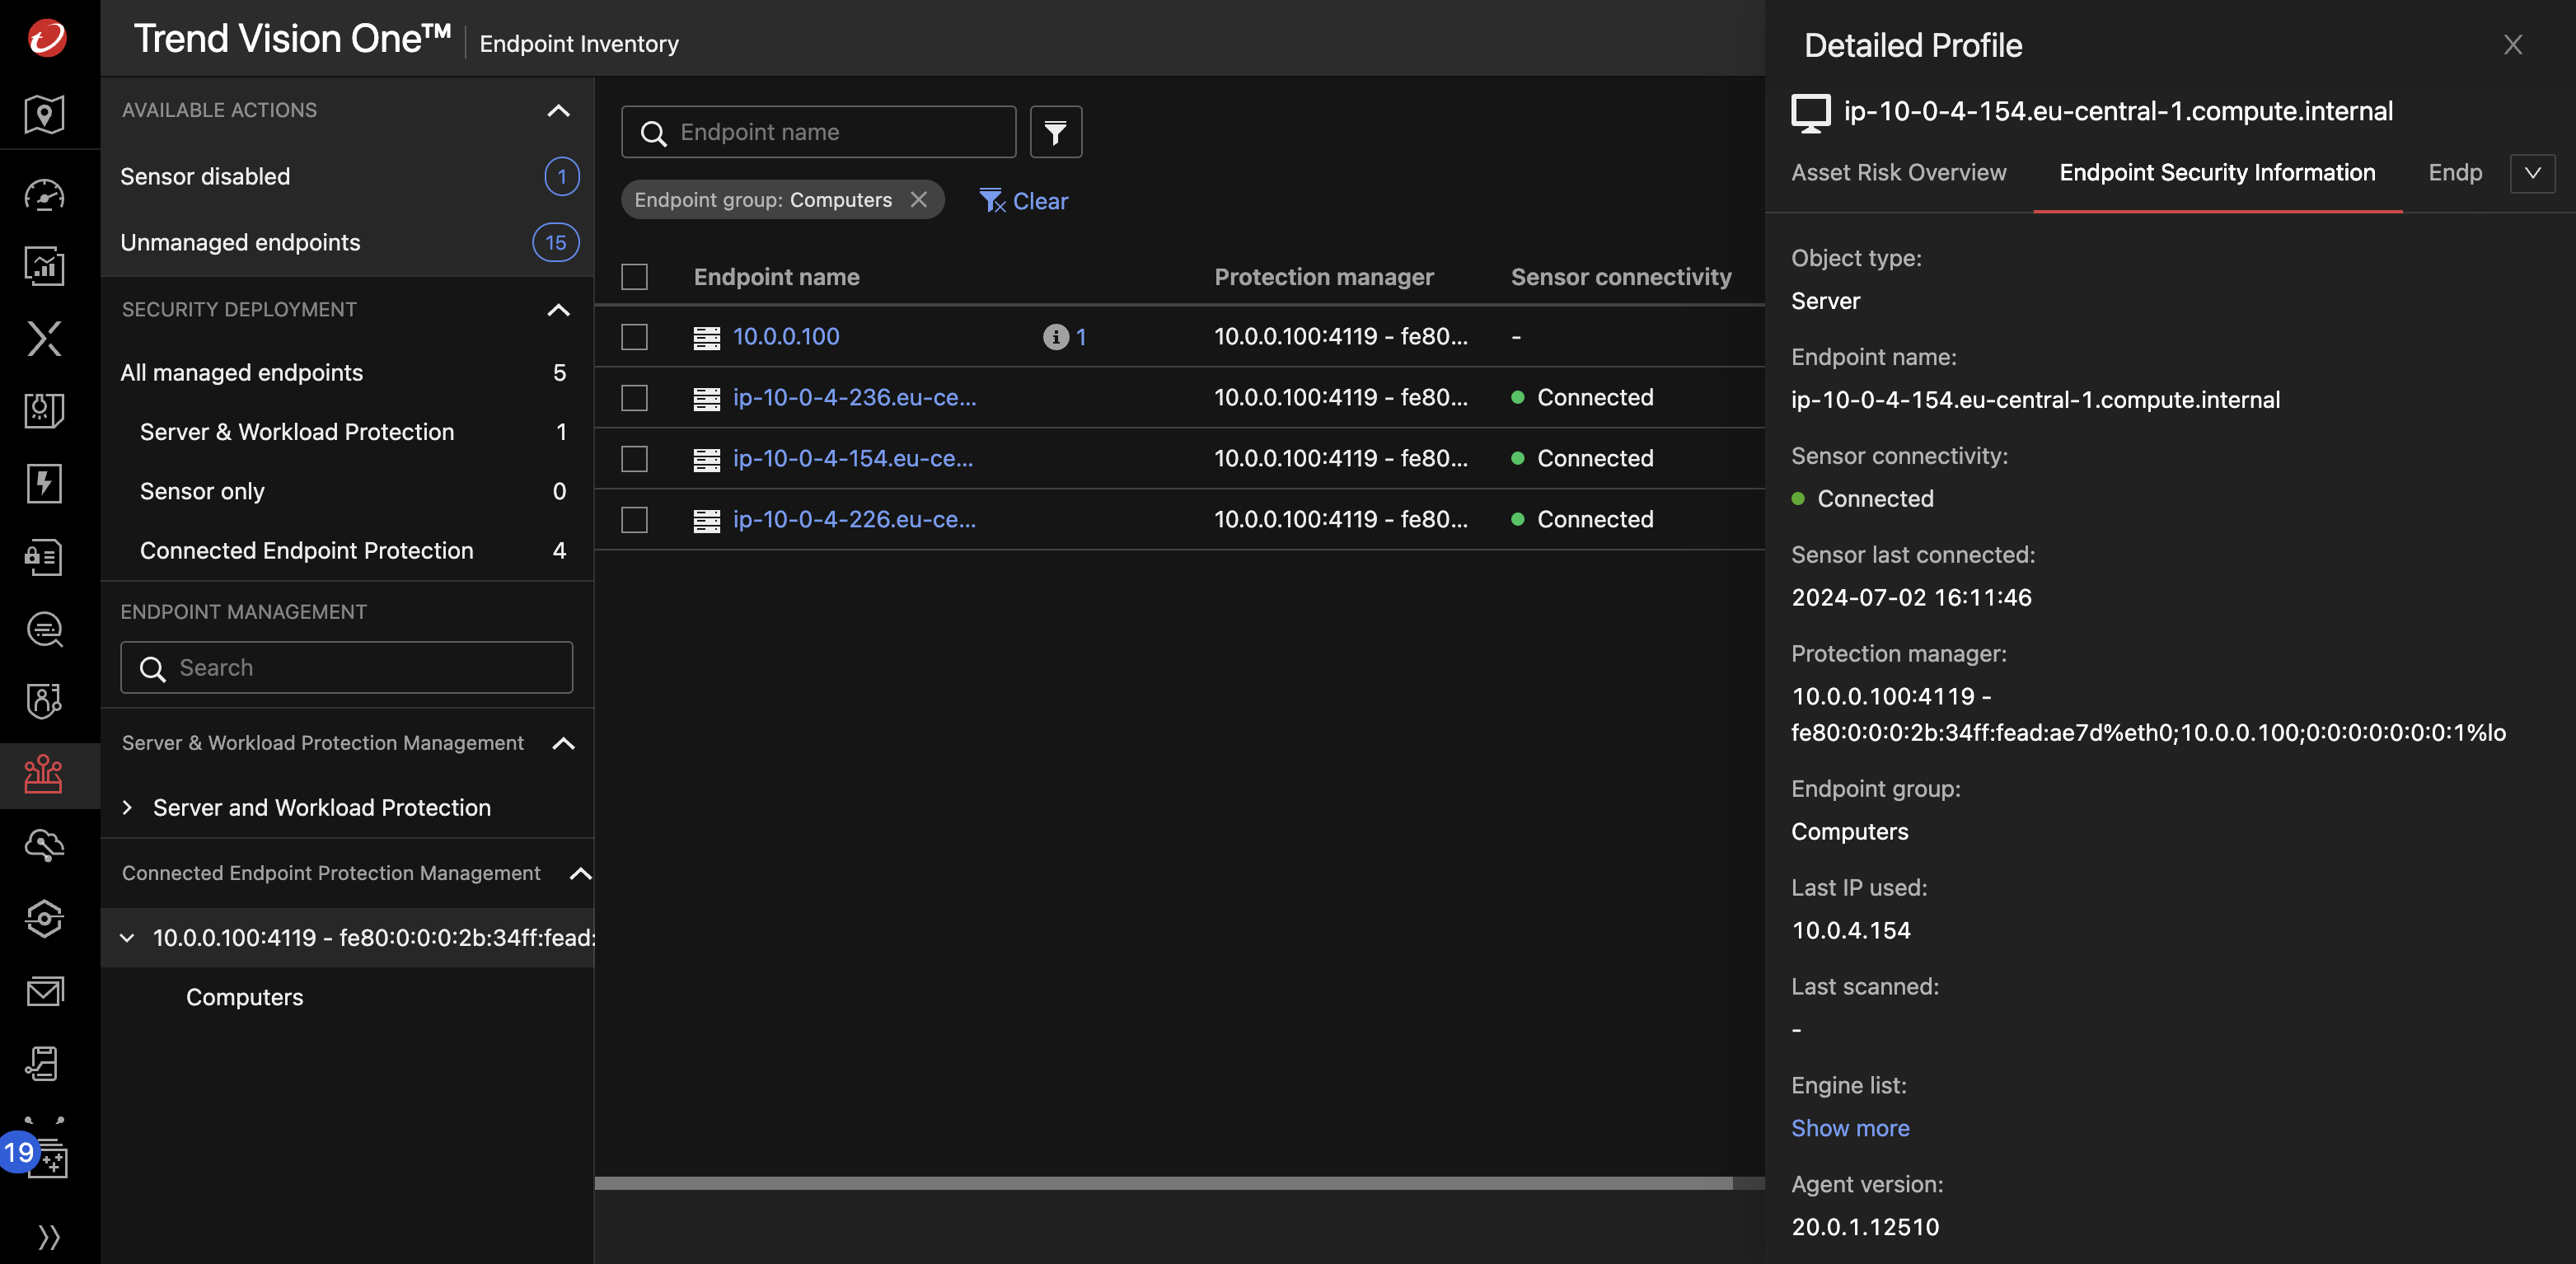
Task: Select the Computers group in tree
Action: coord(244,998)
